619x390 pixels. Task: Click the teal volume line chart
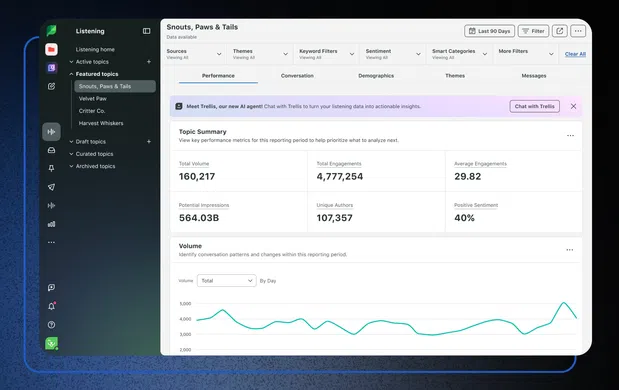386,319
